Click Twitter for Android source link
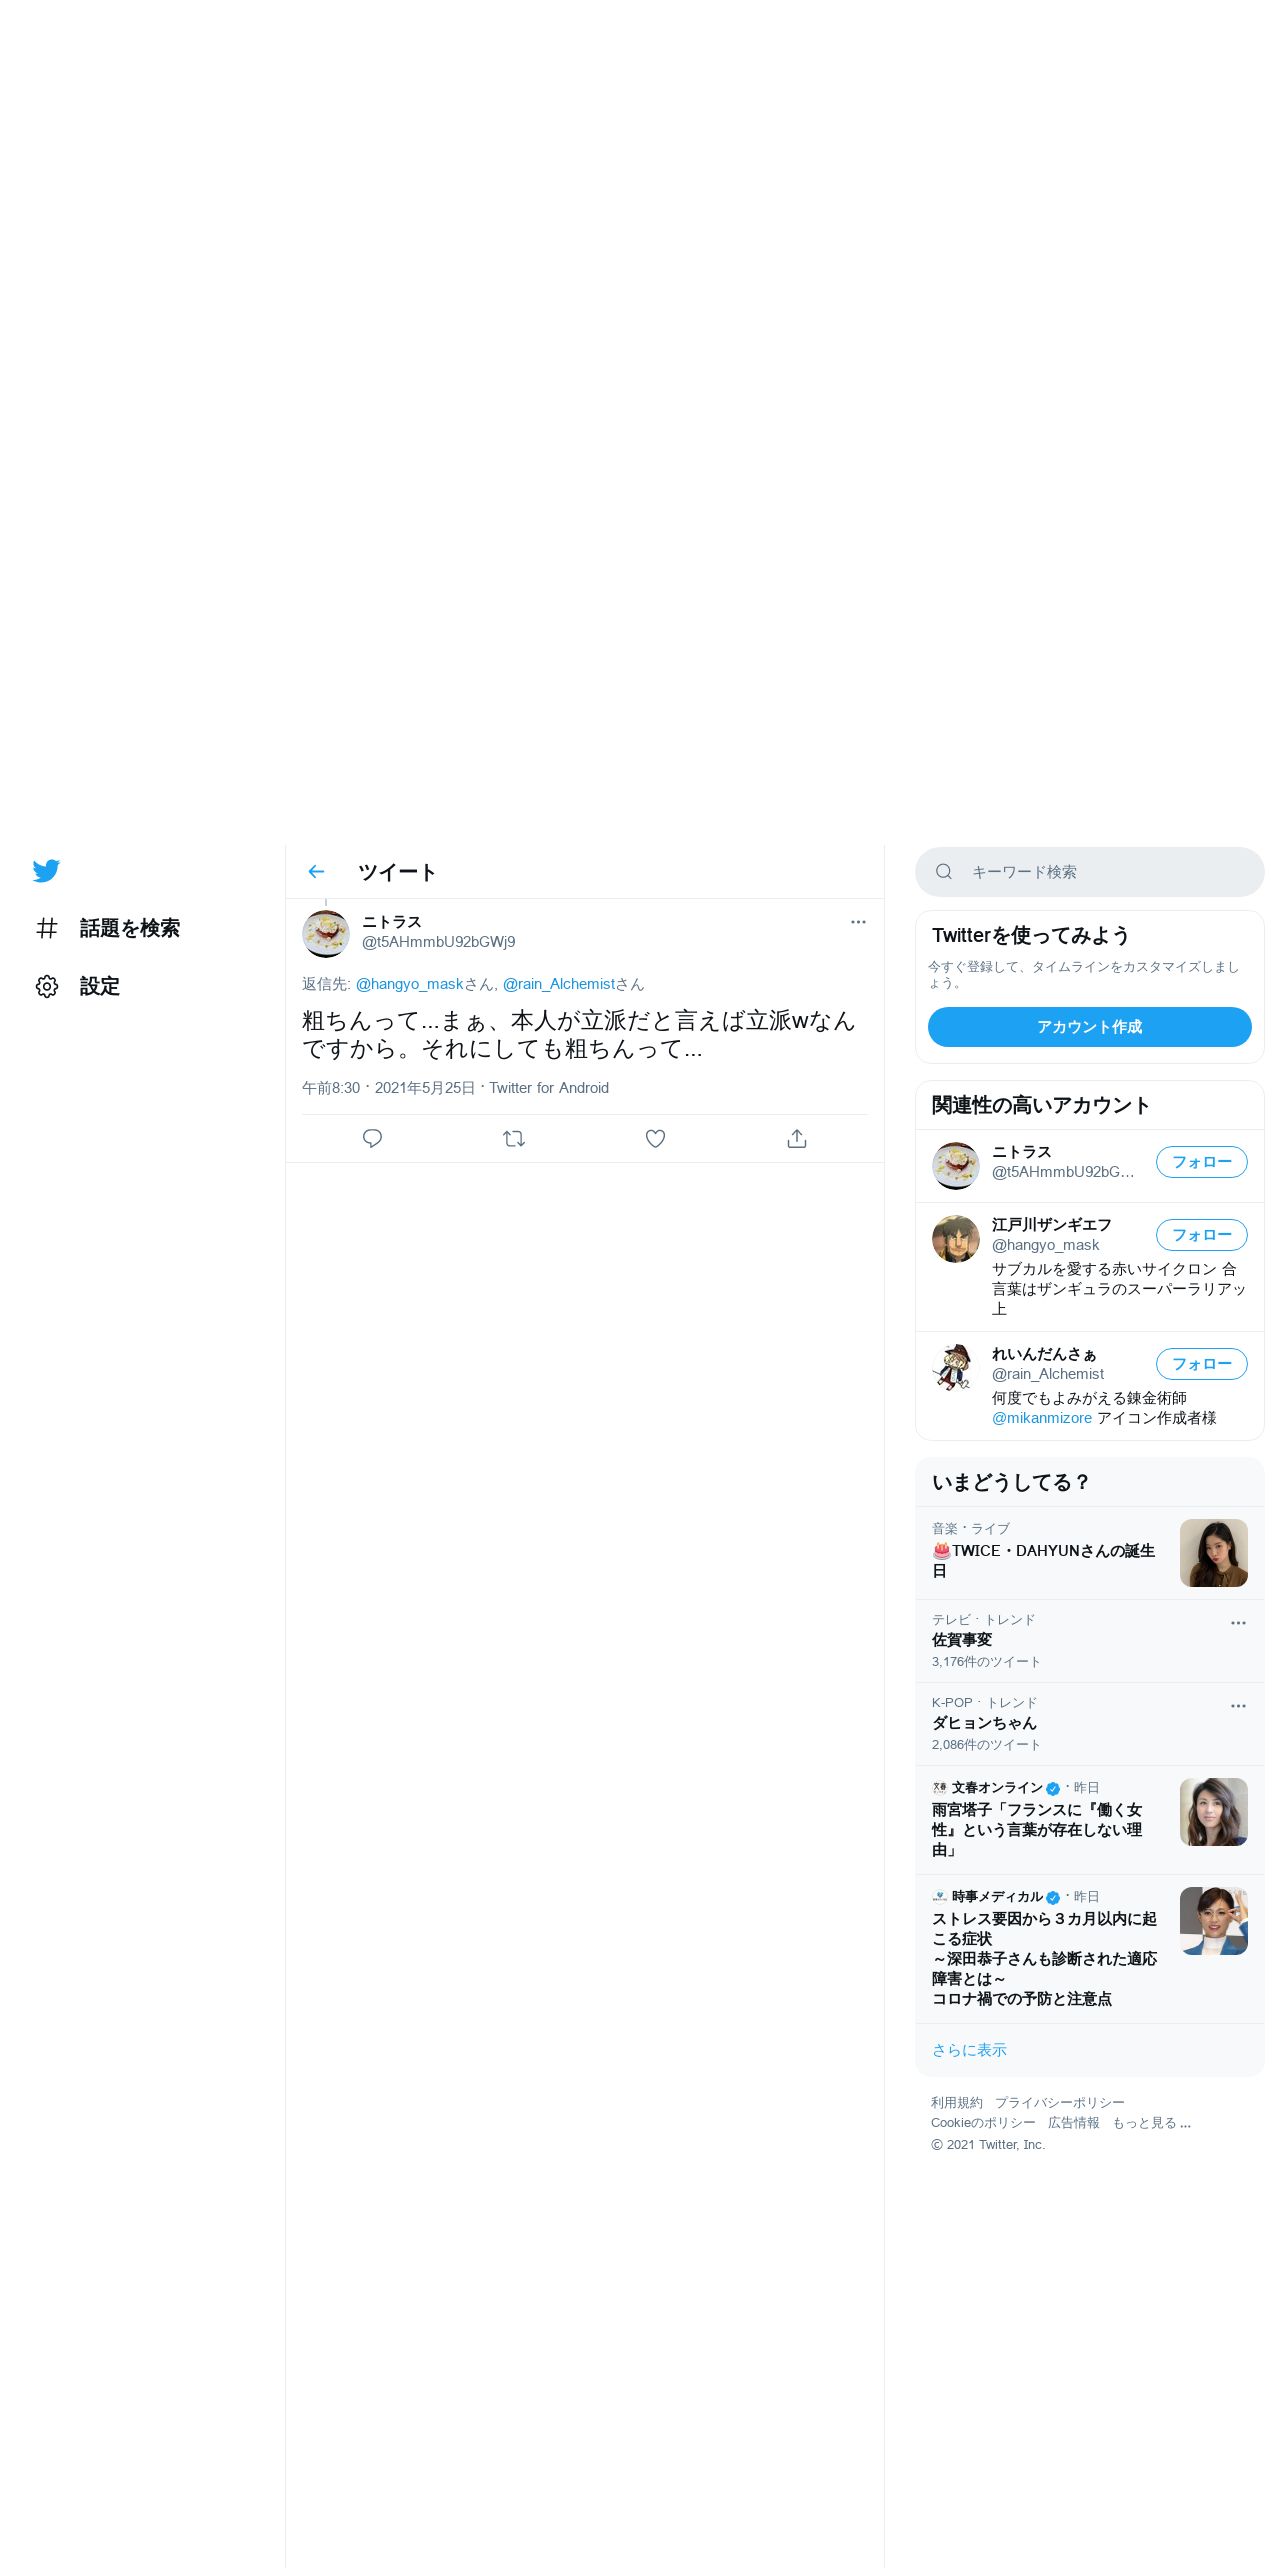 (x=549, y=1088)
